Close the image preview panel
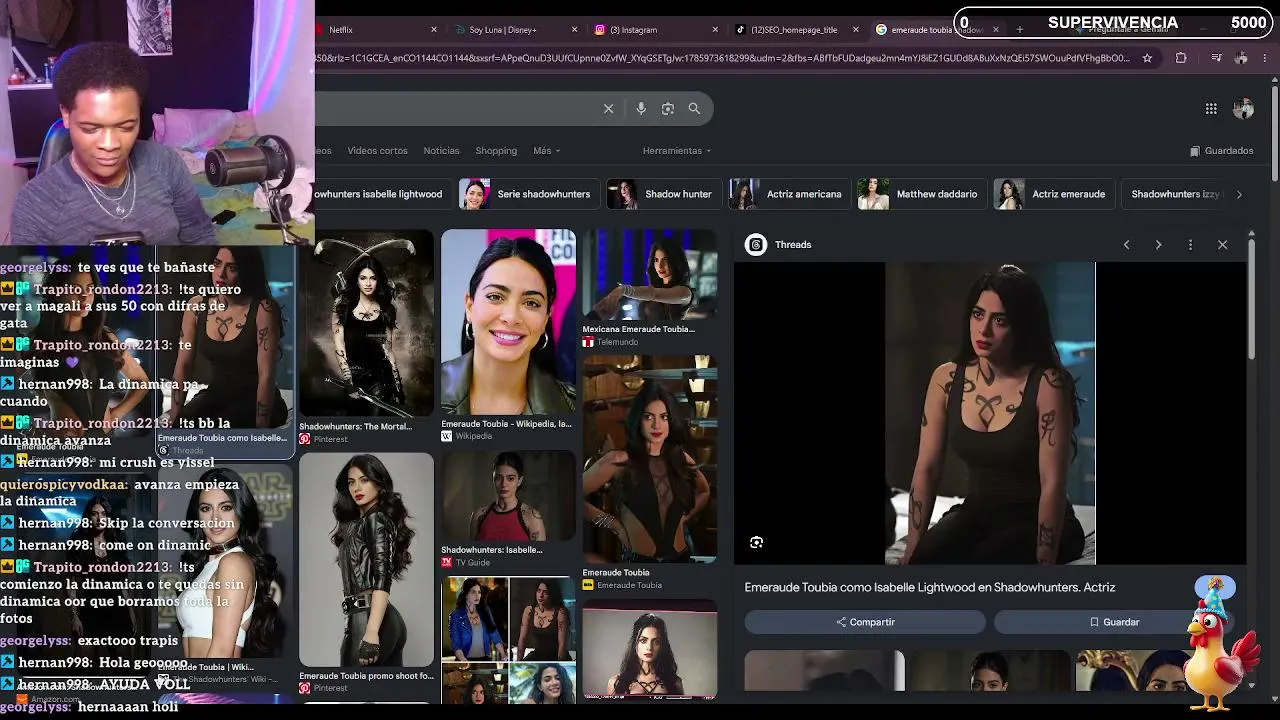Image resolution: width=1280 pixels, height=720 pixels. pyautogui.click(x=1222, y=245)
